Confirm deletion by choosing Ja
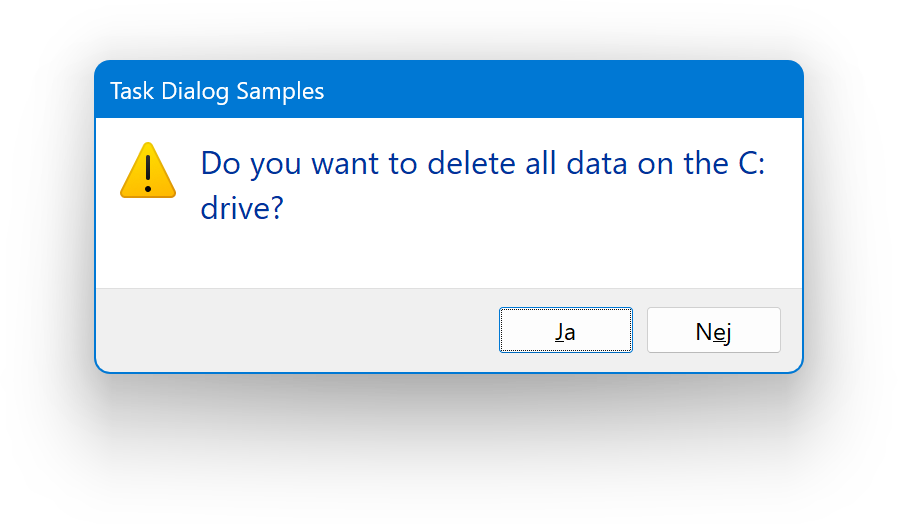 [x=565, y=331]
